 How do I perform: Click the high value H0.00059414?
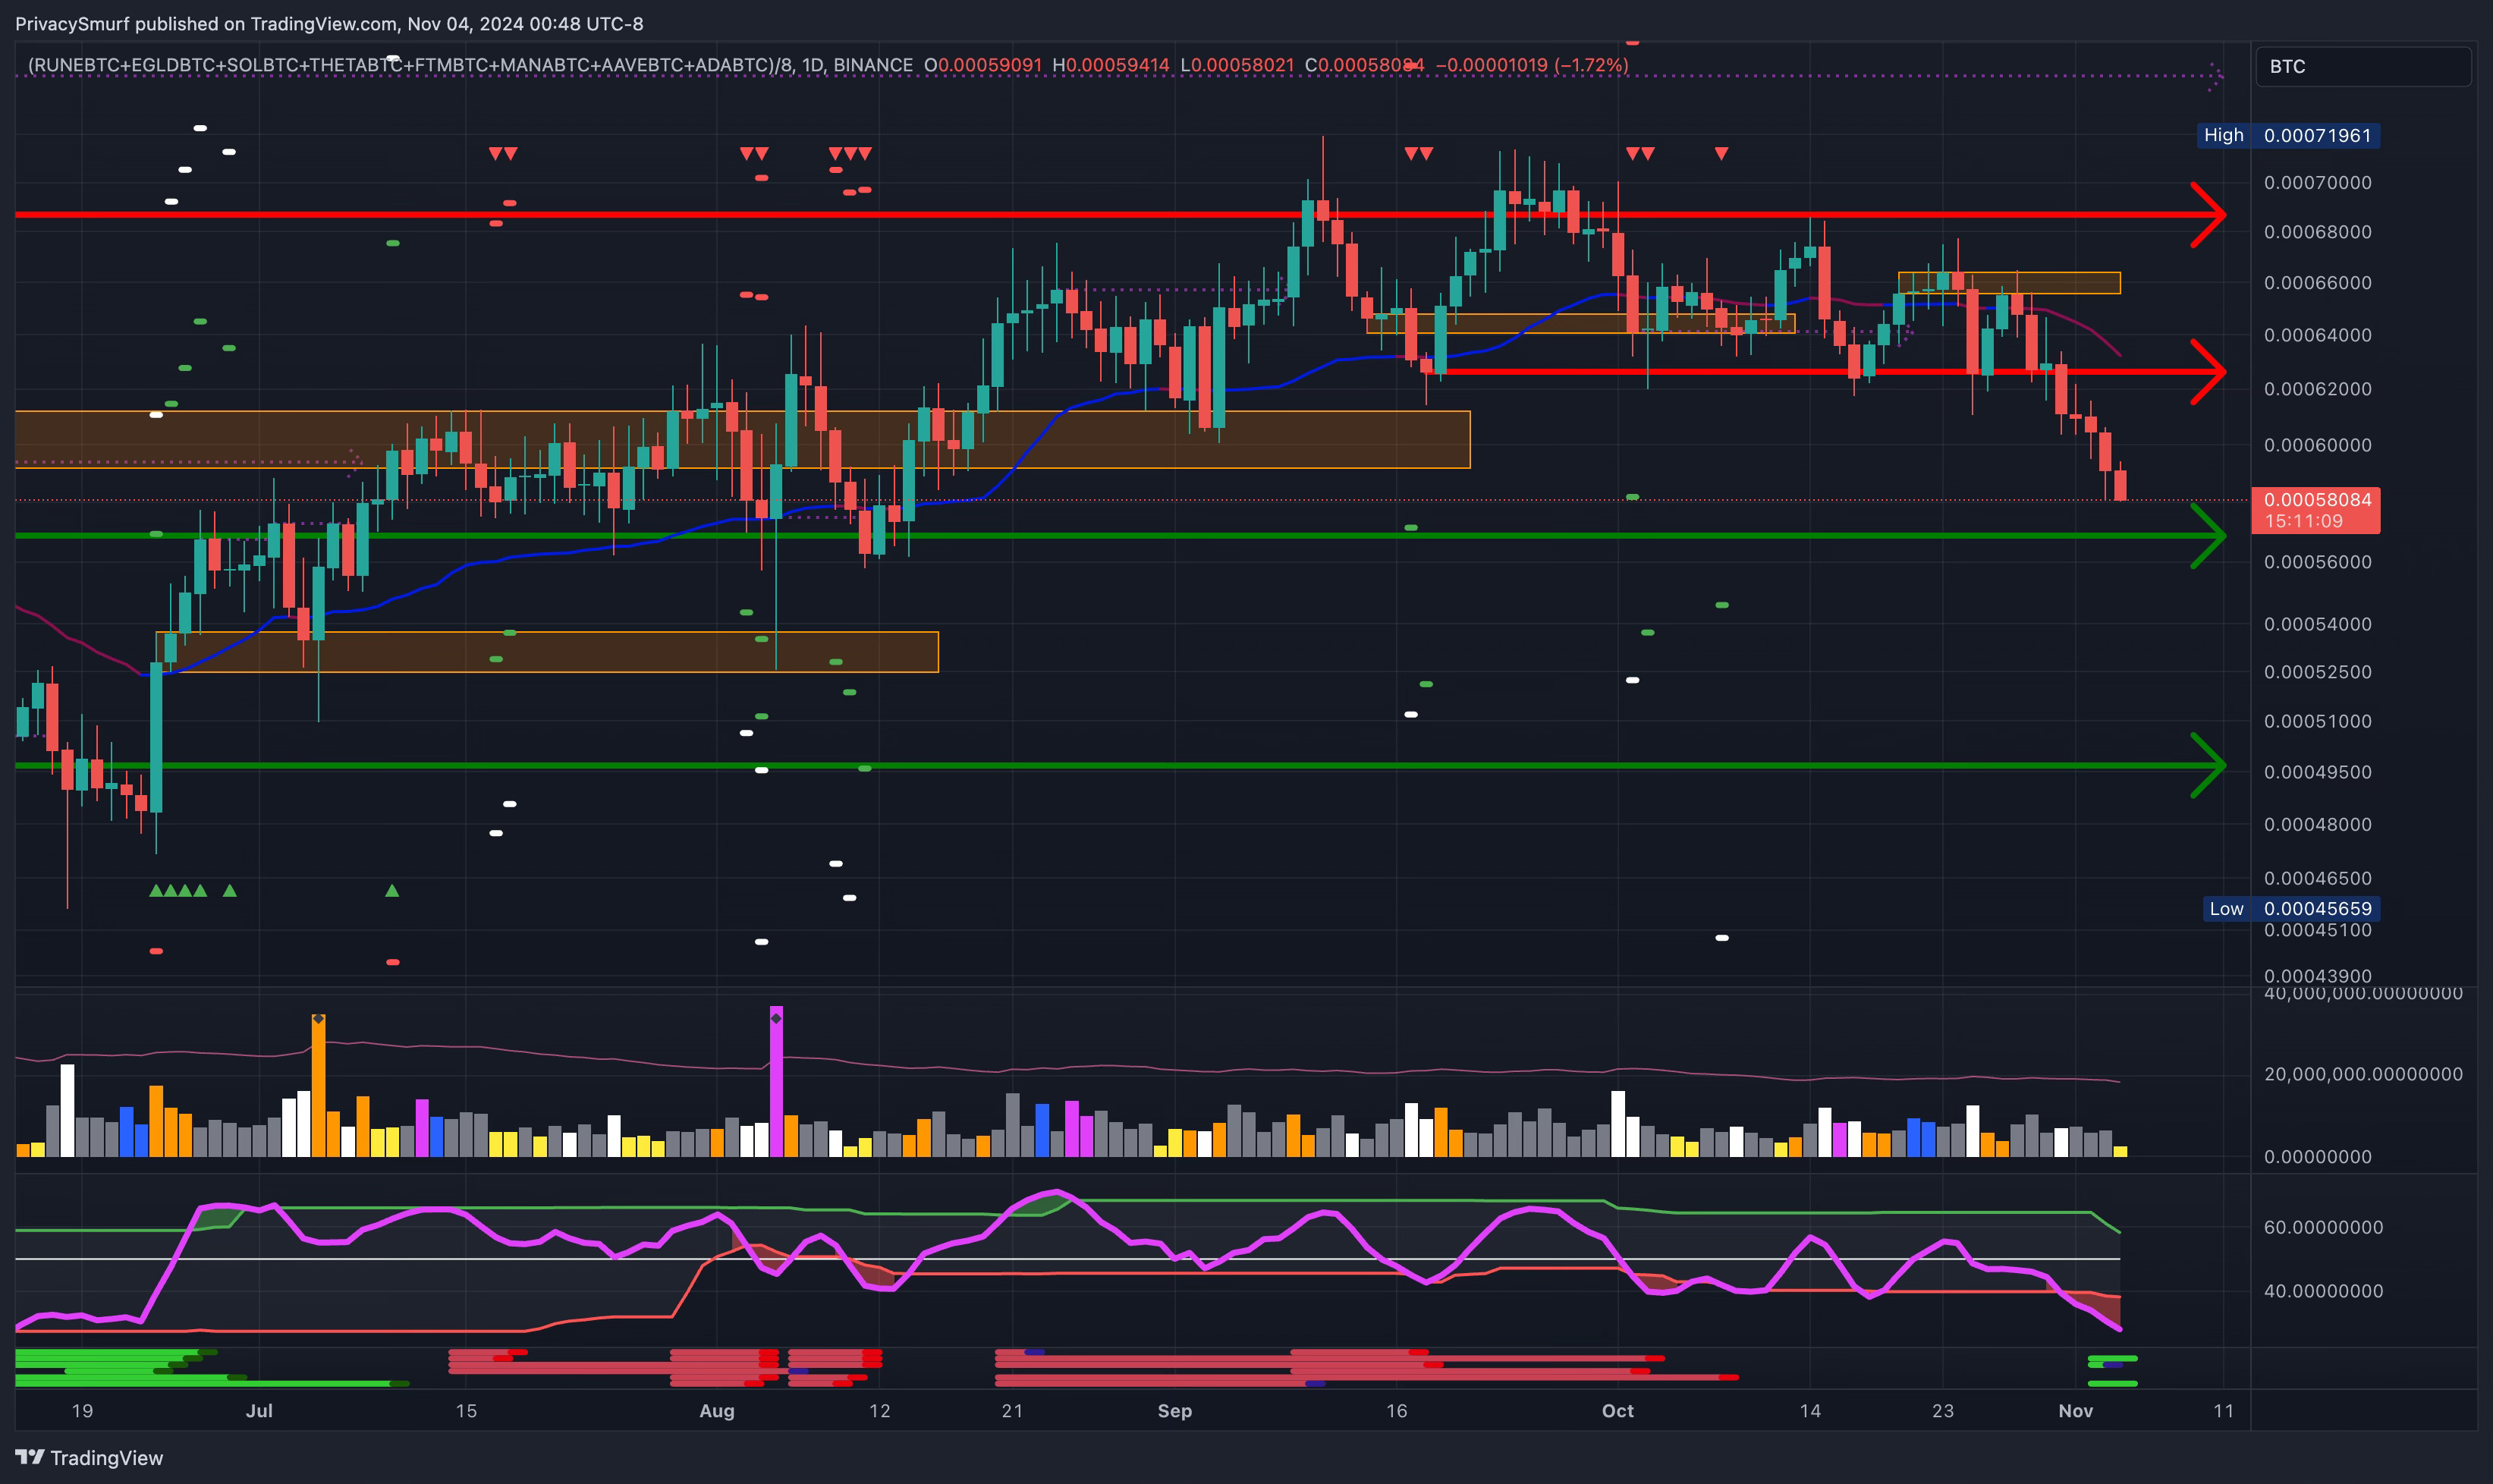pos(1110,65)
